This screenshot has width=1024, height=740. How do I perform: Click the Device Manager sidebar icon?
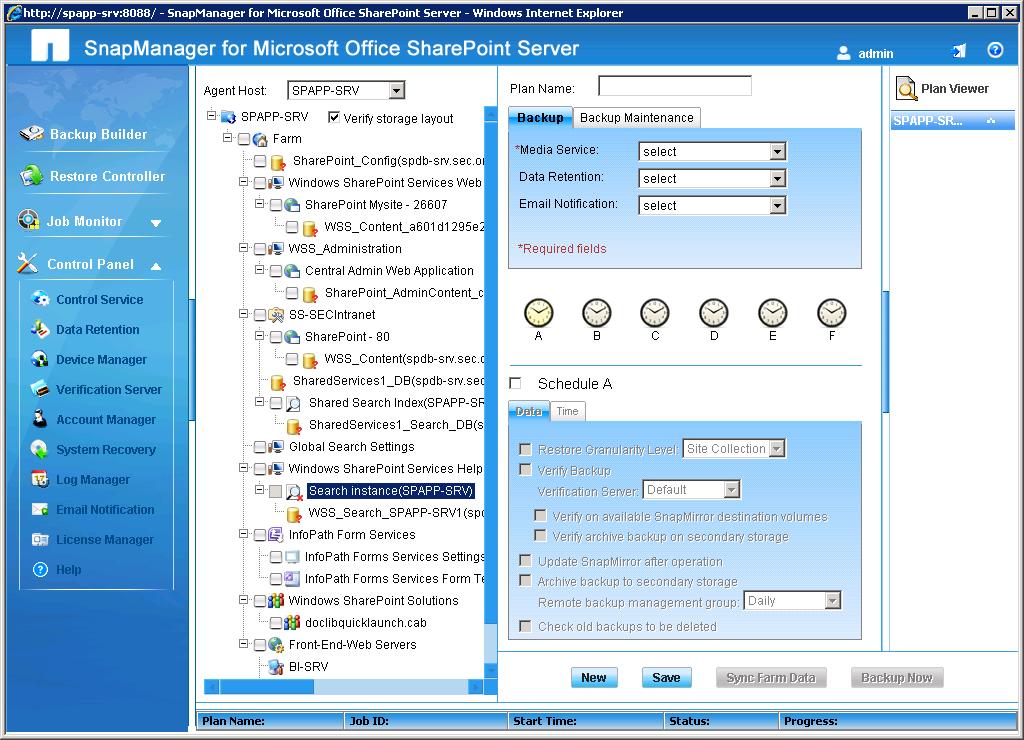point(40,359)
